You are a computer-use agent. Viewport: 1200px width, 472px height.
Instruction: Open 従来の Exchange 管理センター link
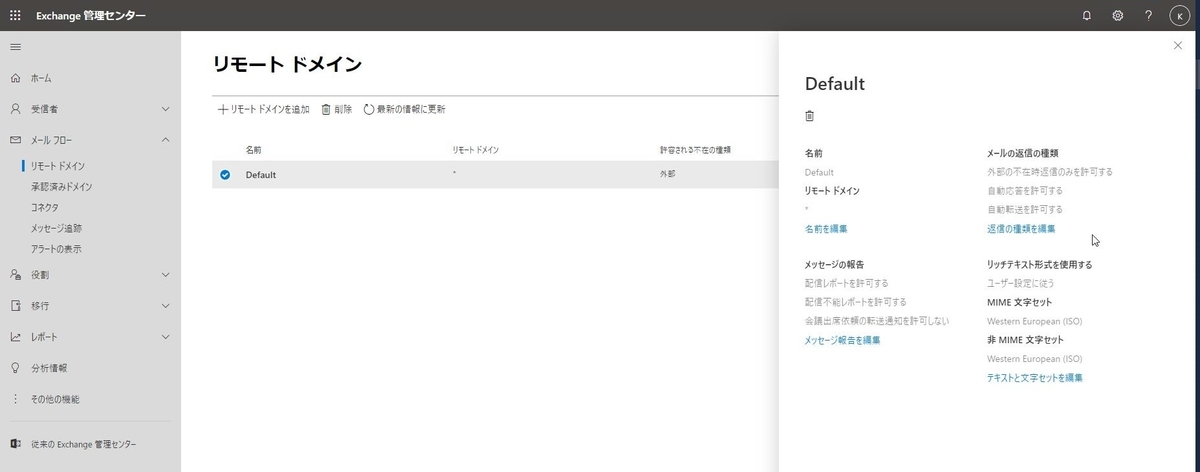point(83,444)
